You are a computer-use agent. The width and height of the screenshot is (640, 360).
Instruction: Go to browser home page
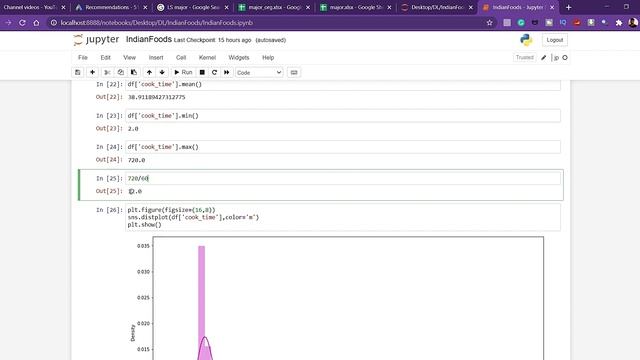pos(36,23)
